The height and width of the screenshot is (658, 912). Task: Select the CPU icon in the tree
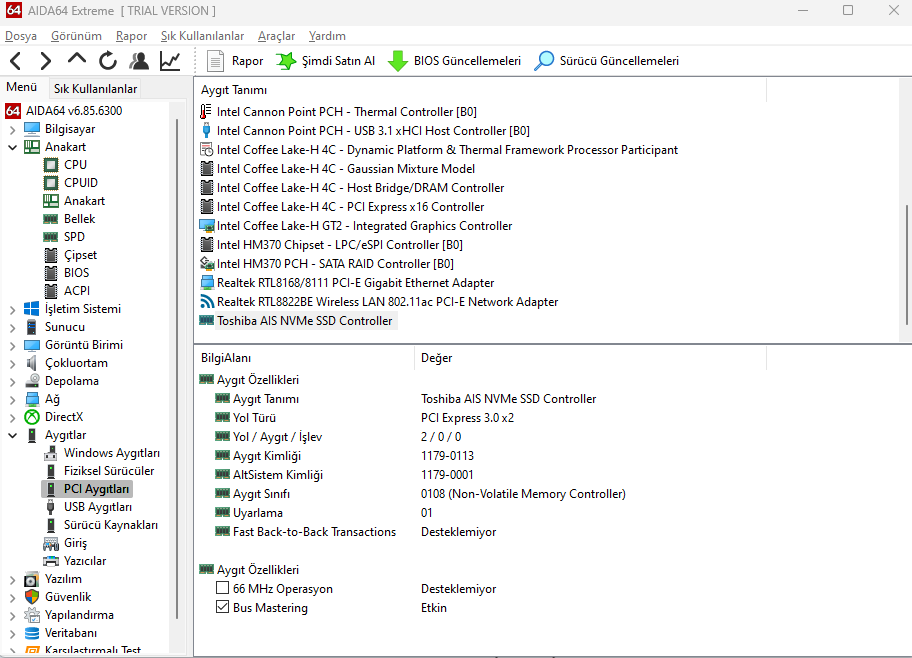point(51,165)
